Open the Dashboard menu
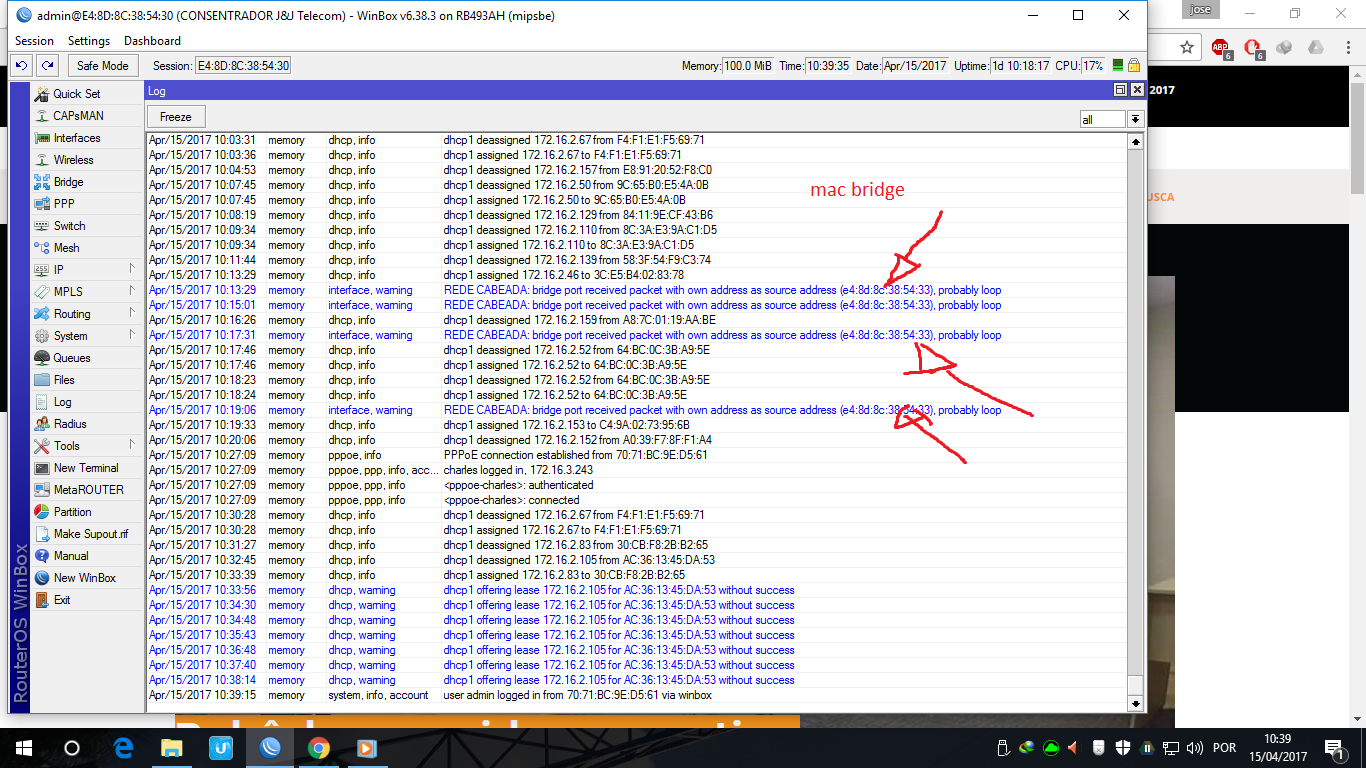 152,41
